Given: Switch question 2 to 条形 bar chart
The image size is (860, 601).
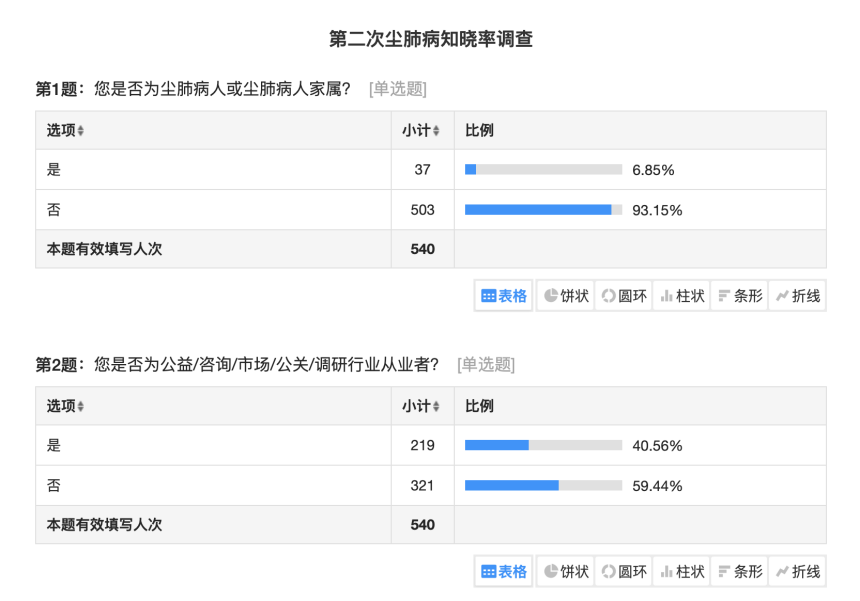Looking at the screenshot, I should [x=739, y=572].
